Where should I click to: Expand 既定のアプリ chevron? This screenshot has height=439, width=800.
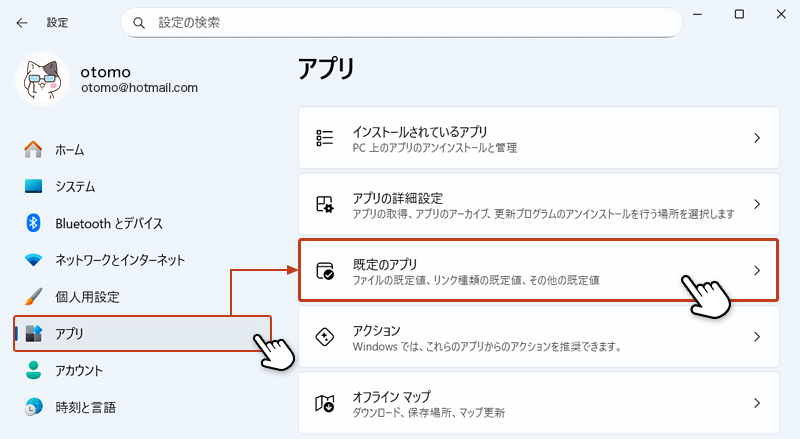[757, 271]
